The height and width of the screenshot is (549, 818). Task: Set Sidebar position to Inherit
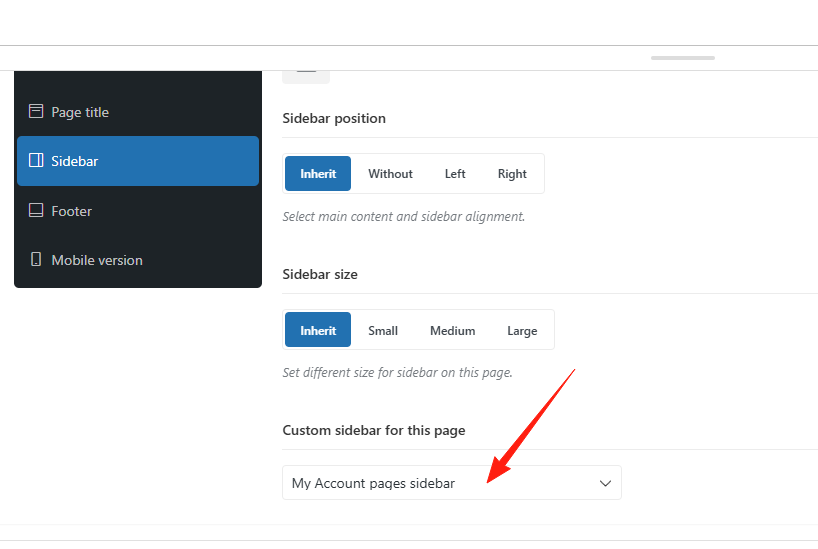pos(318,173)
